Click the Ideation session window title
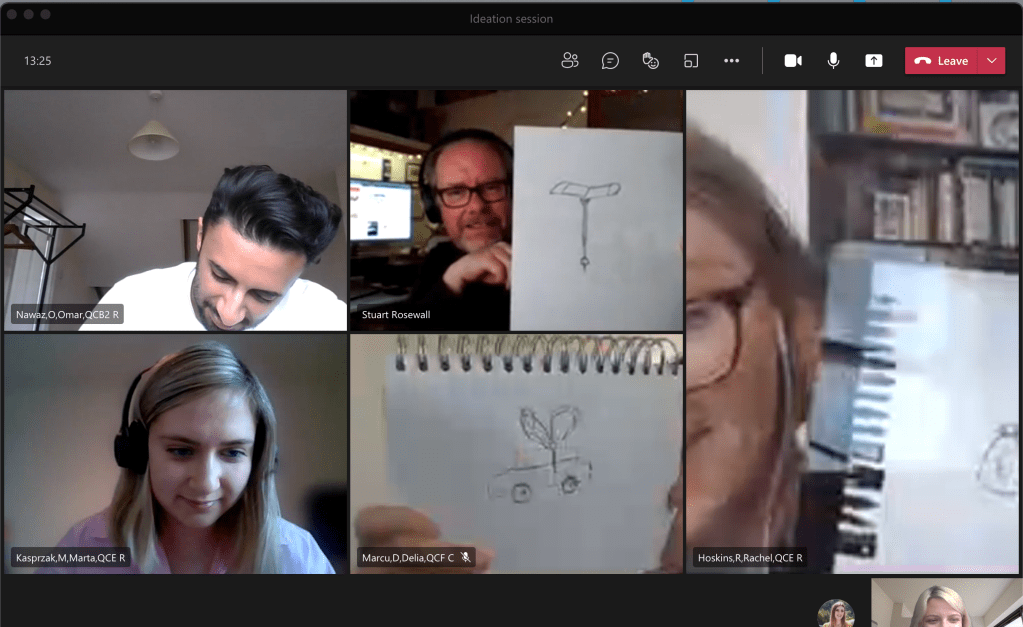1023x627 pixels. point(511,19)
